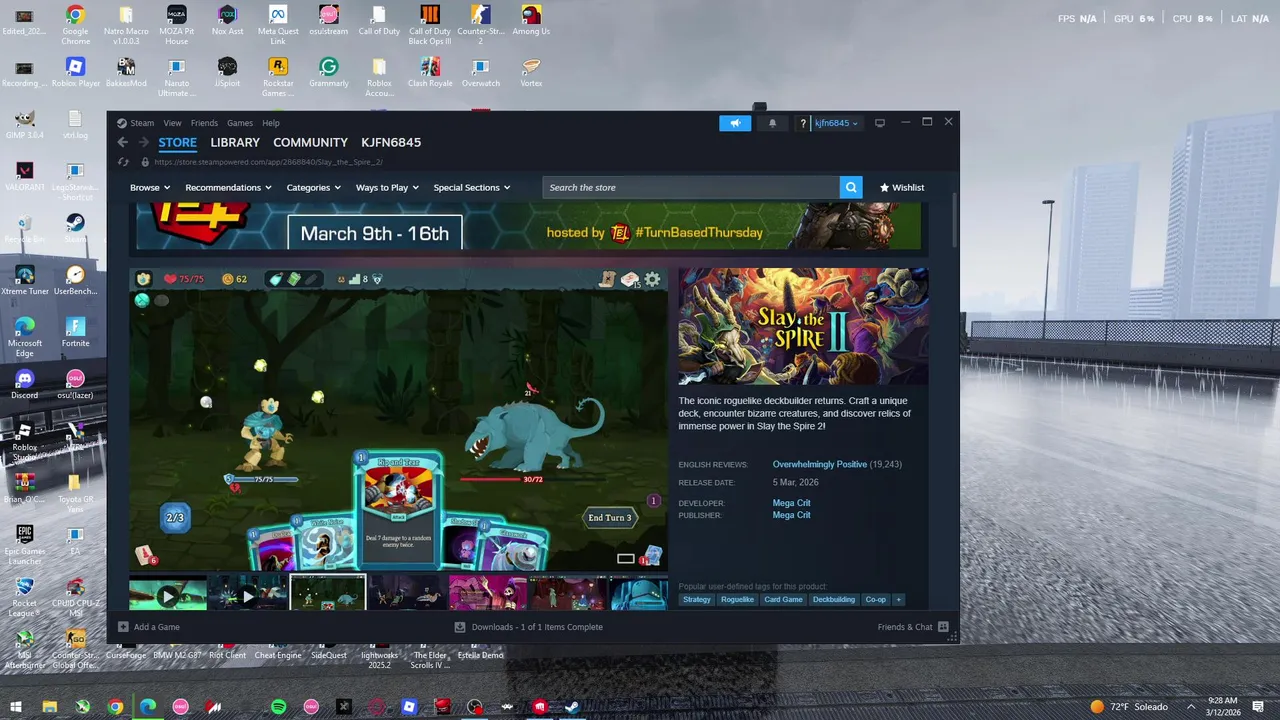The height and width of the screenshot is (720, 1280).
Task: Select the Strategy tag
Action: pos(697,599)
